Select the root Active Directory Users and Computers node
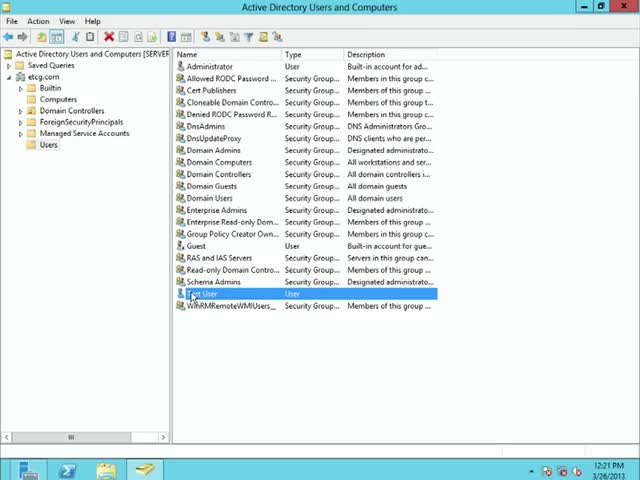640x480 pixels. (92, 54)
